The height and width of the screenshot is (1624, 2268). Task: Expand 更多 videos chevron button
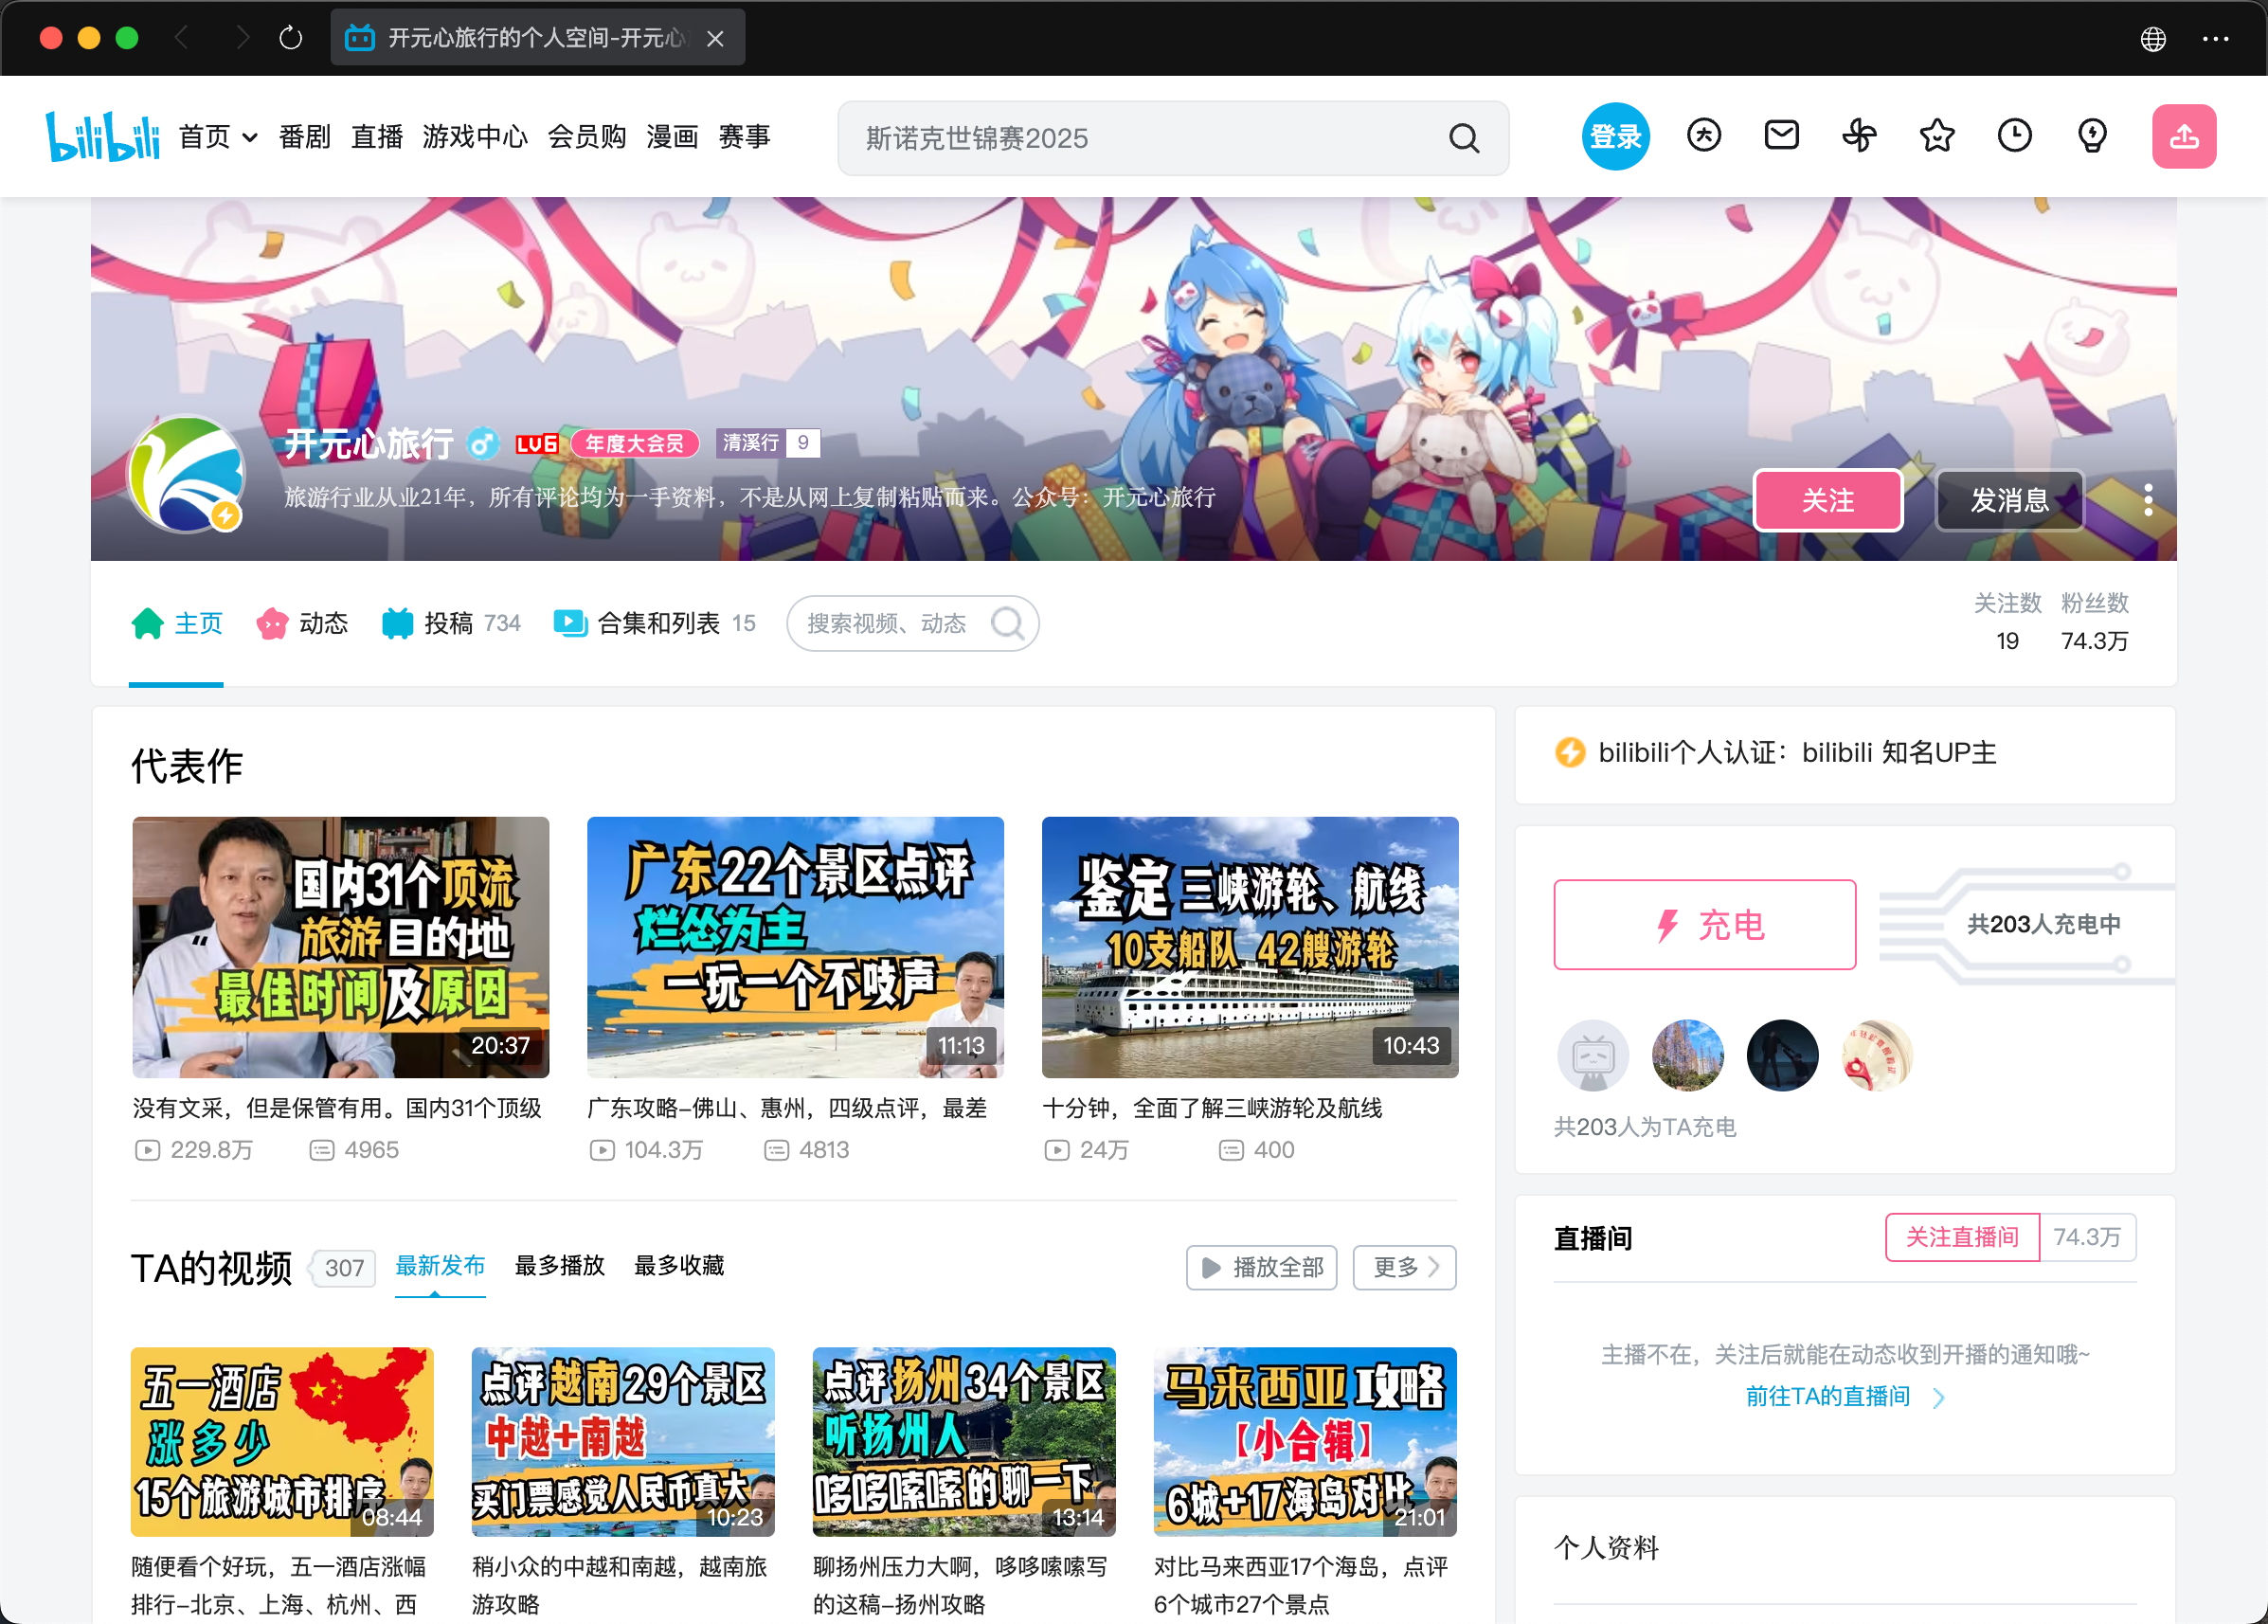click(1404, 1268)
